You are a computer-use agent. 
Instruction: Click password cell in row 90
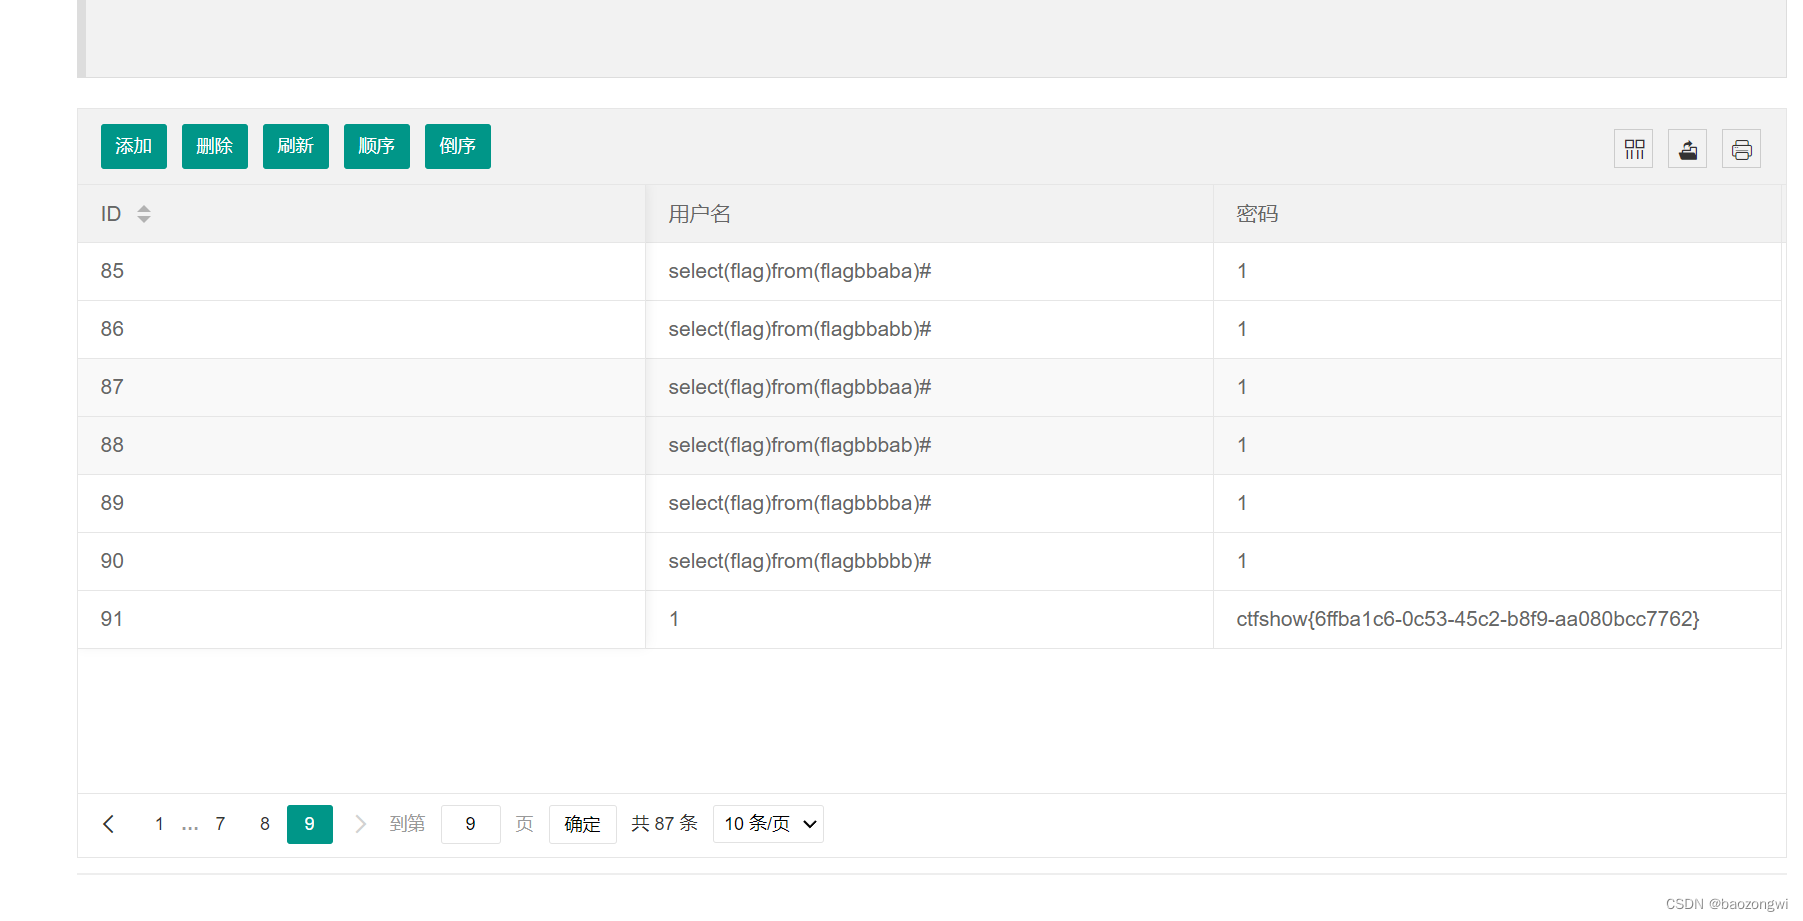pyautogui.click(x=1497, y=562)
